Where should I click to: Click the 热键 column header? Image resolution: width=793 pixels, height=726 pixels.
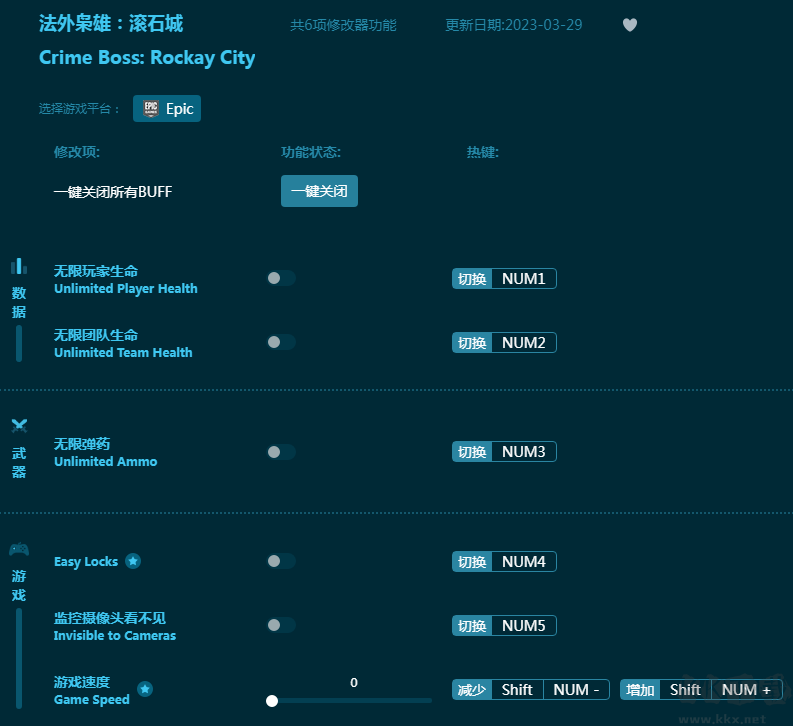(482, 152)
